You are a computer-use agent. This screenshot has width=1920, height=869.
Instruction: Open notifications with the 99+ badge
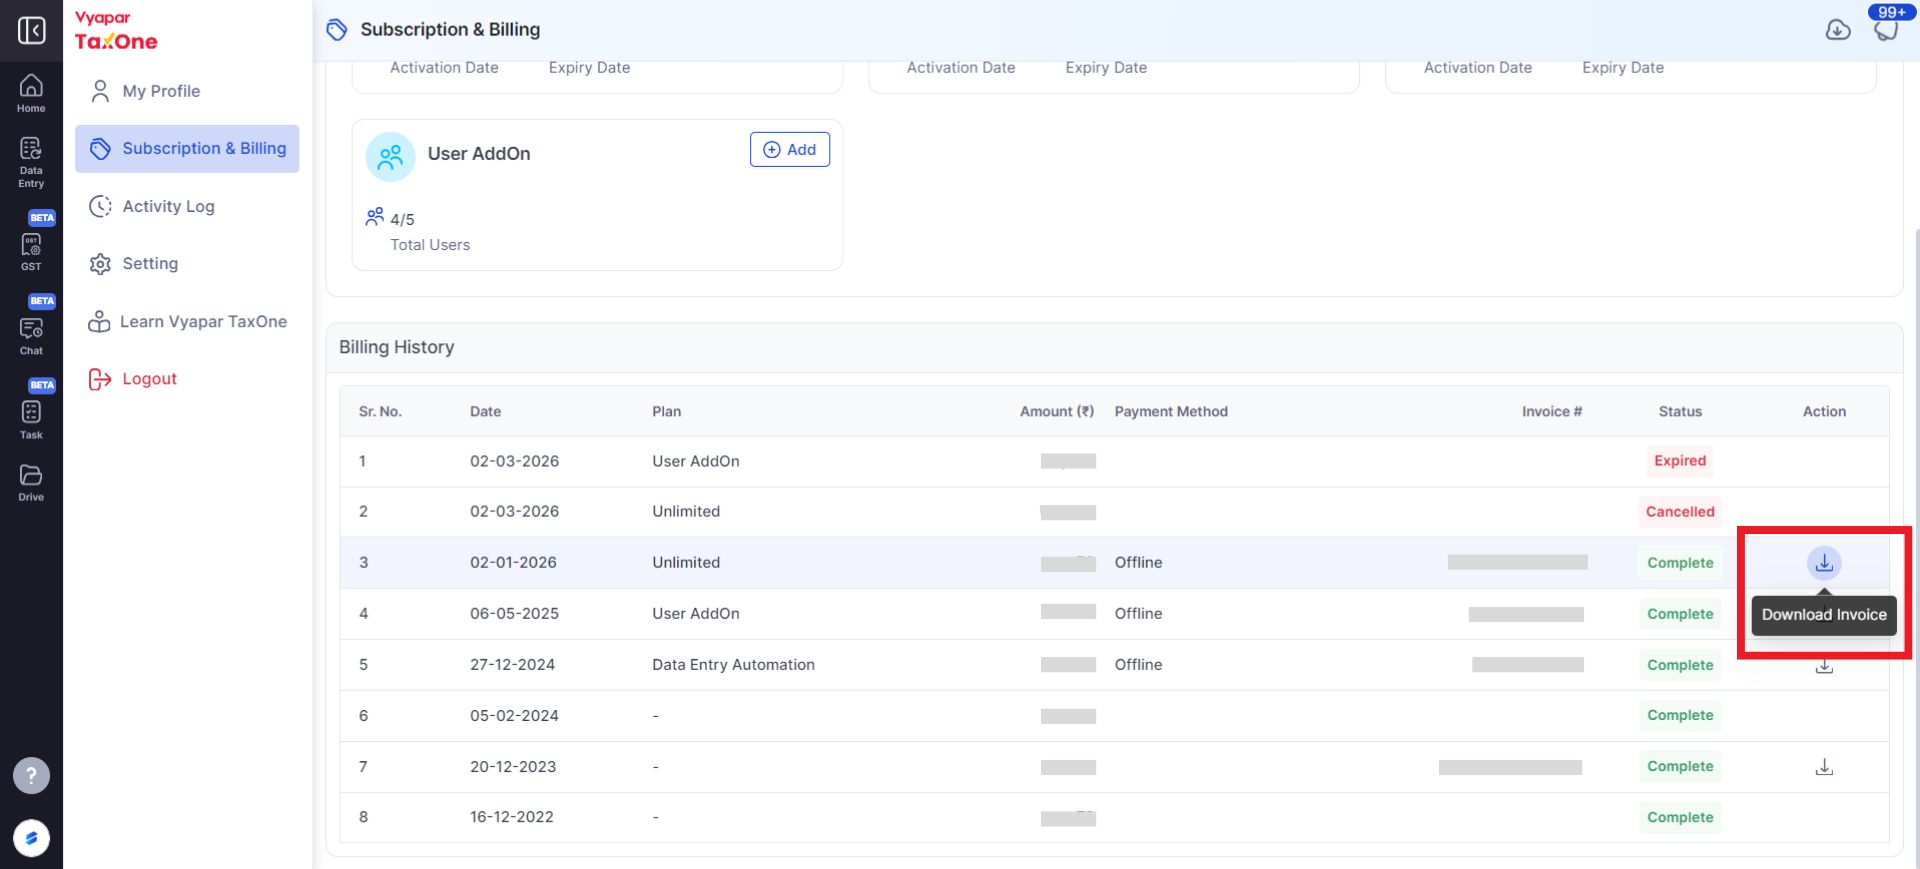1886,26
